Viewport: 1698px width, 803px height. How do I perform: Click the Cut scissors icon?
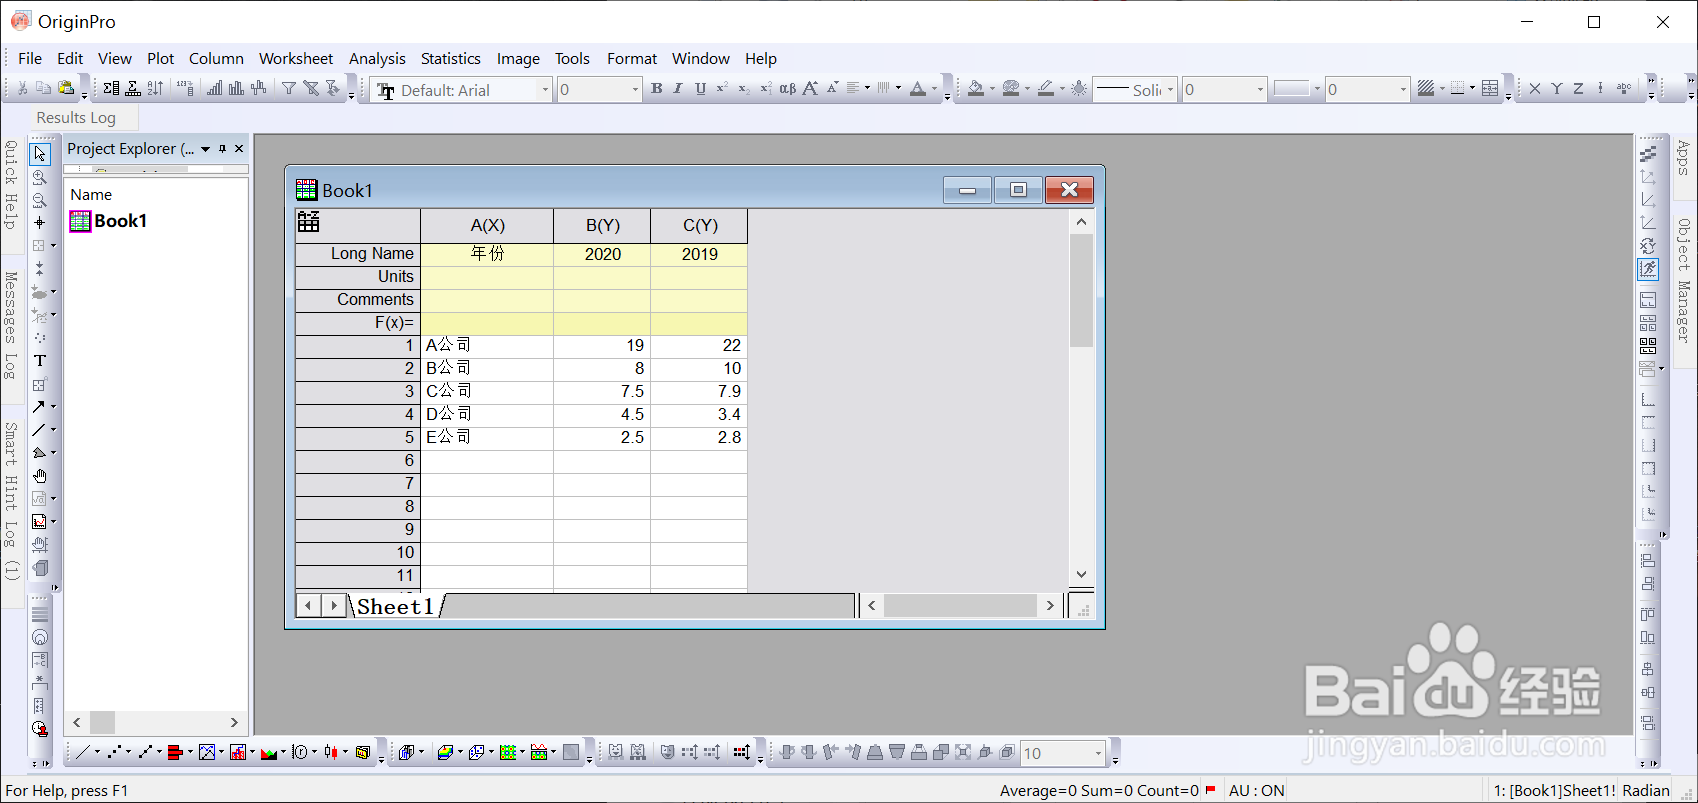[22, 89]
